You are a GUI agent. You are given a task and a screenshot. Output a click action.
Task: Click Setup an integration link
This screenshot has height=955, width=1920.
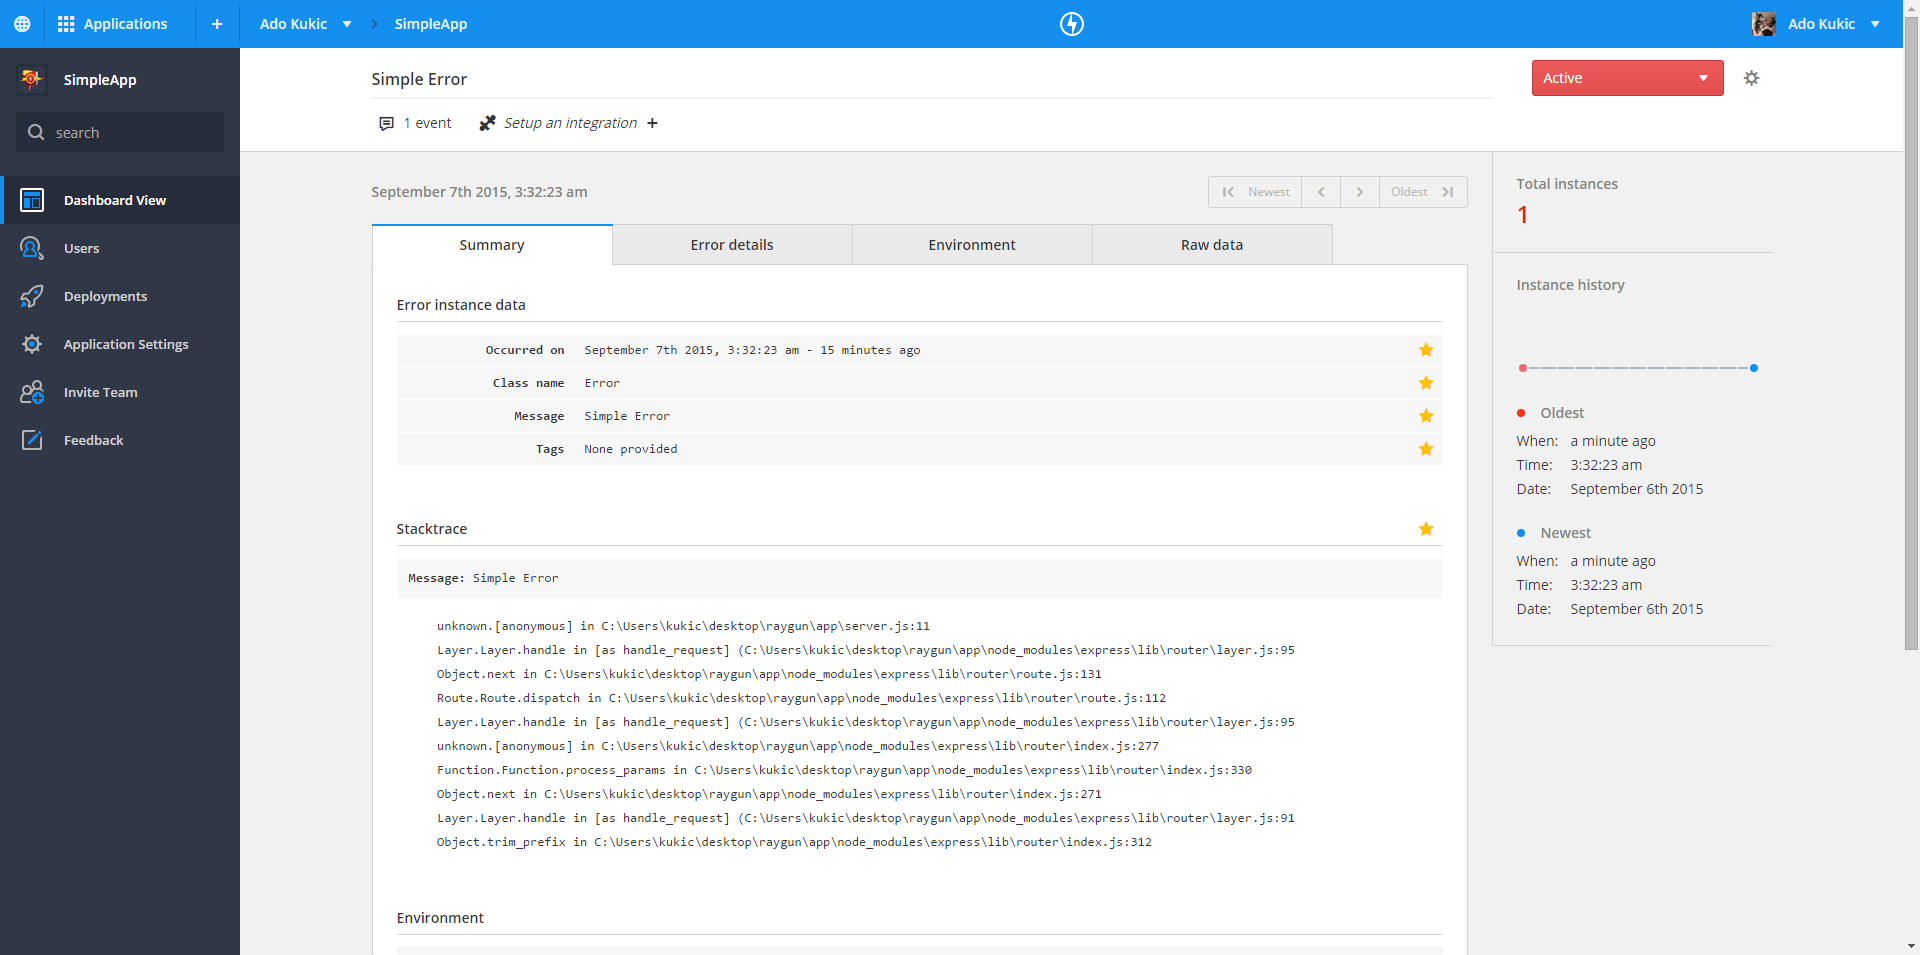(x=570, y=123)
